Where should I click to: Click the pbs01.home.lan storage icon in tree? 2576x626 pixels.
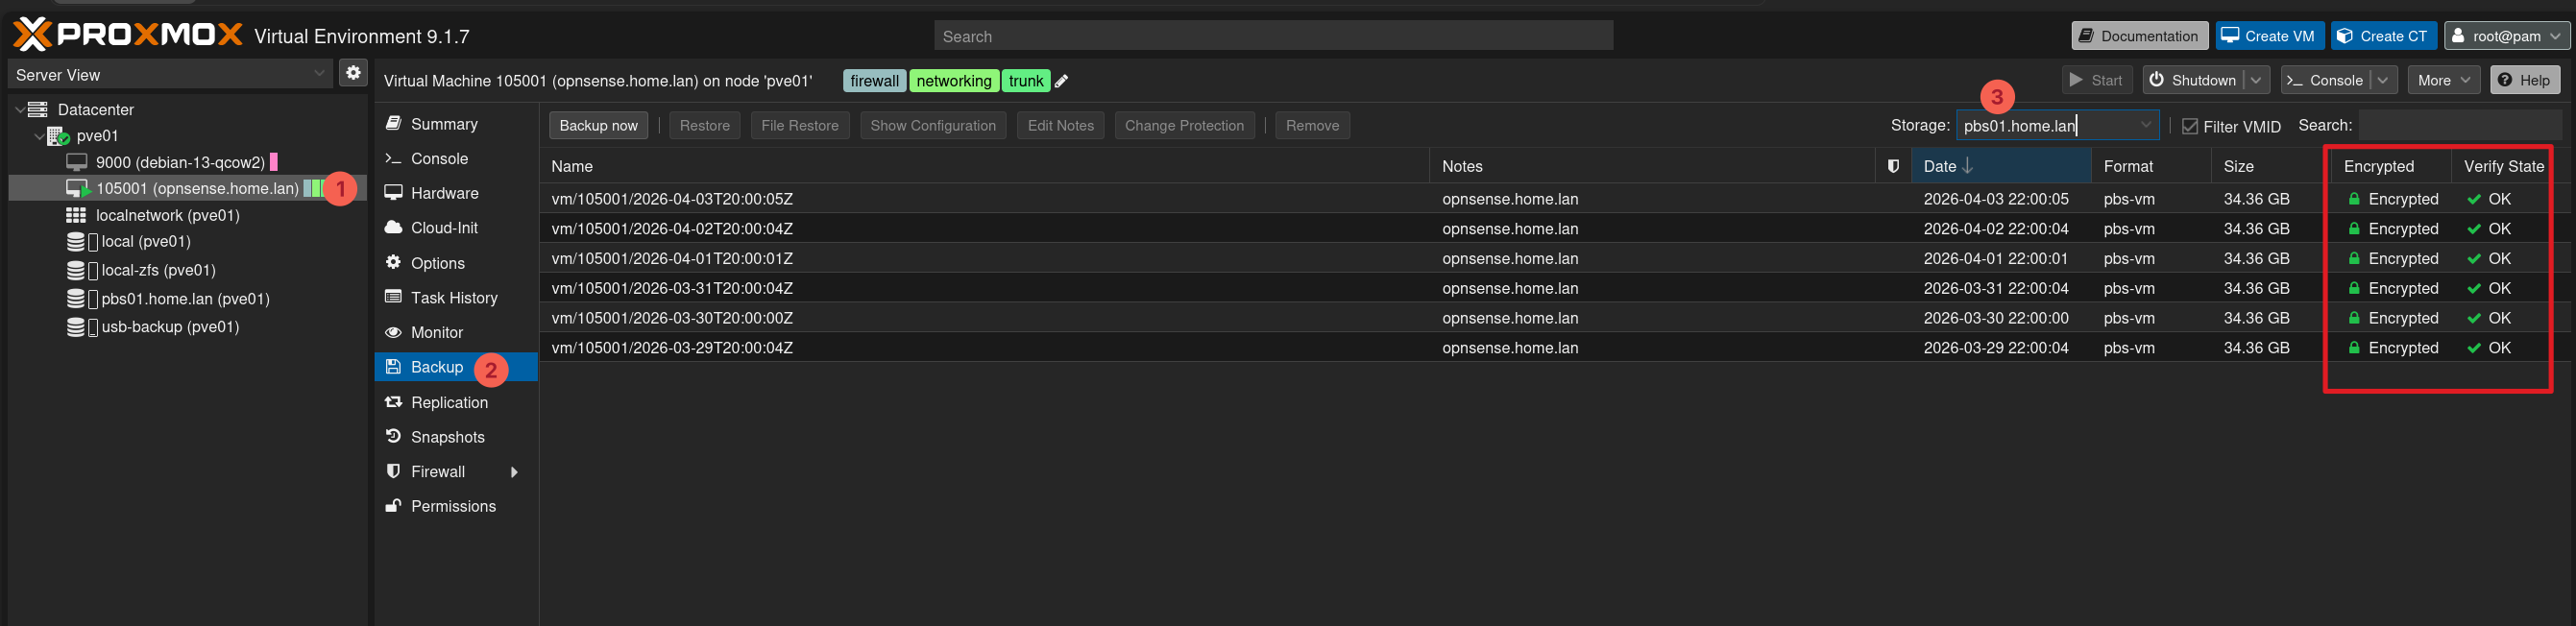coord(76,299)
